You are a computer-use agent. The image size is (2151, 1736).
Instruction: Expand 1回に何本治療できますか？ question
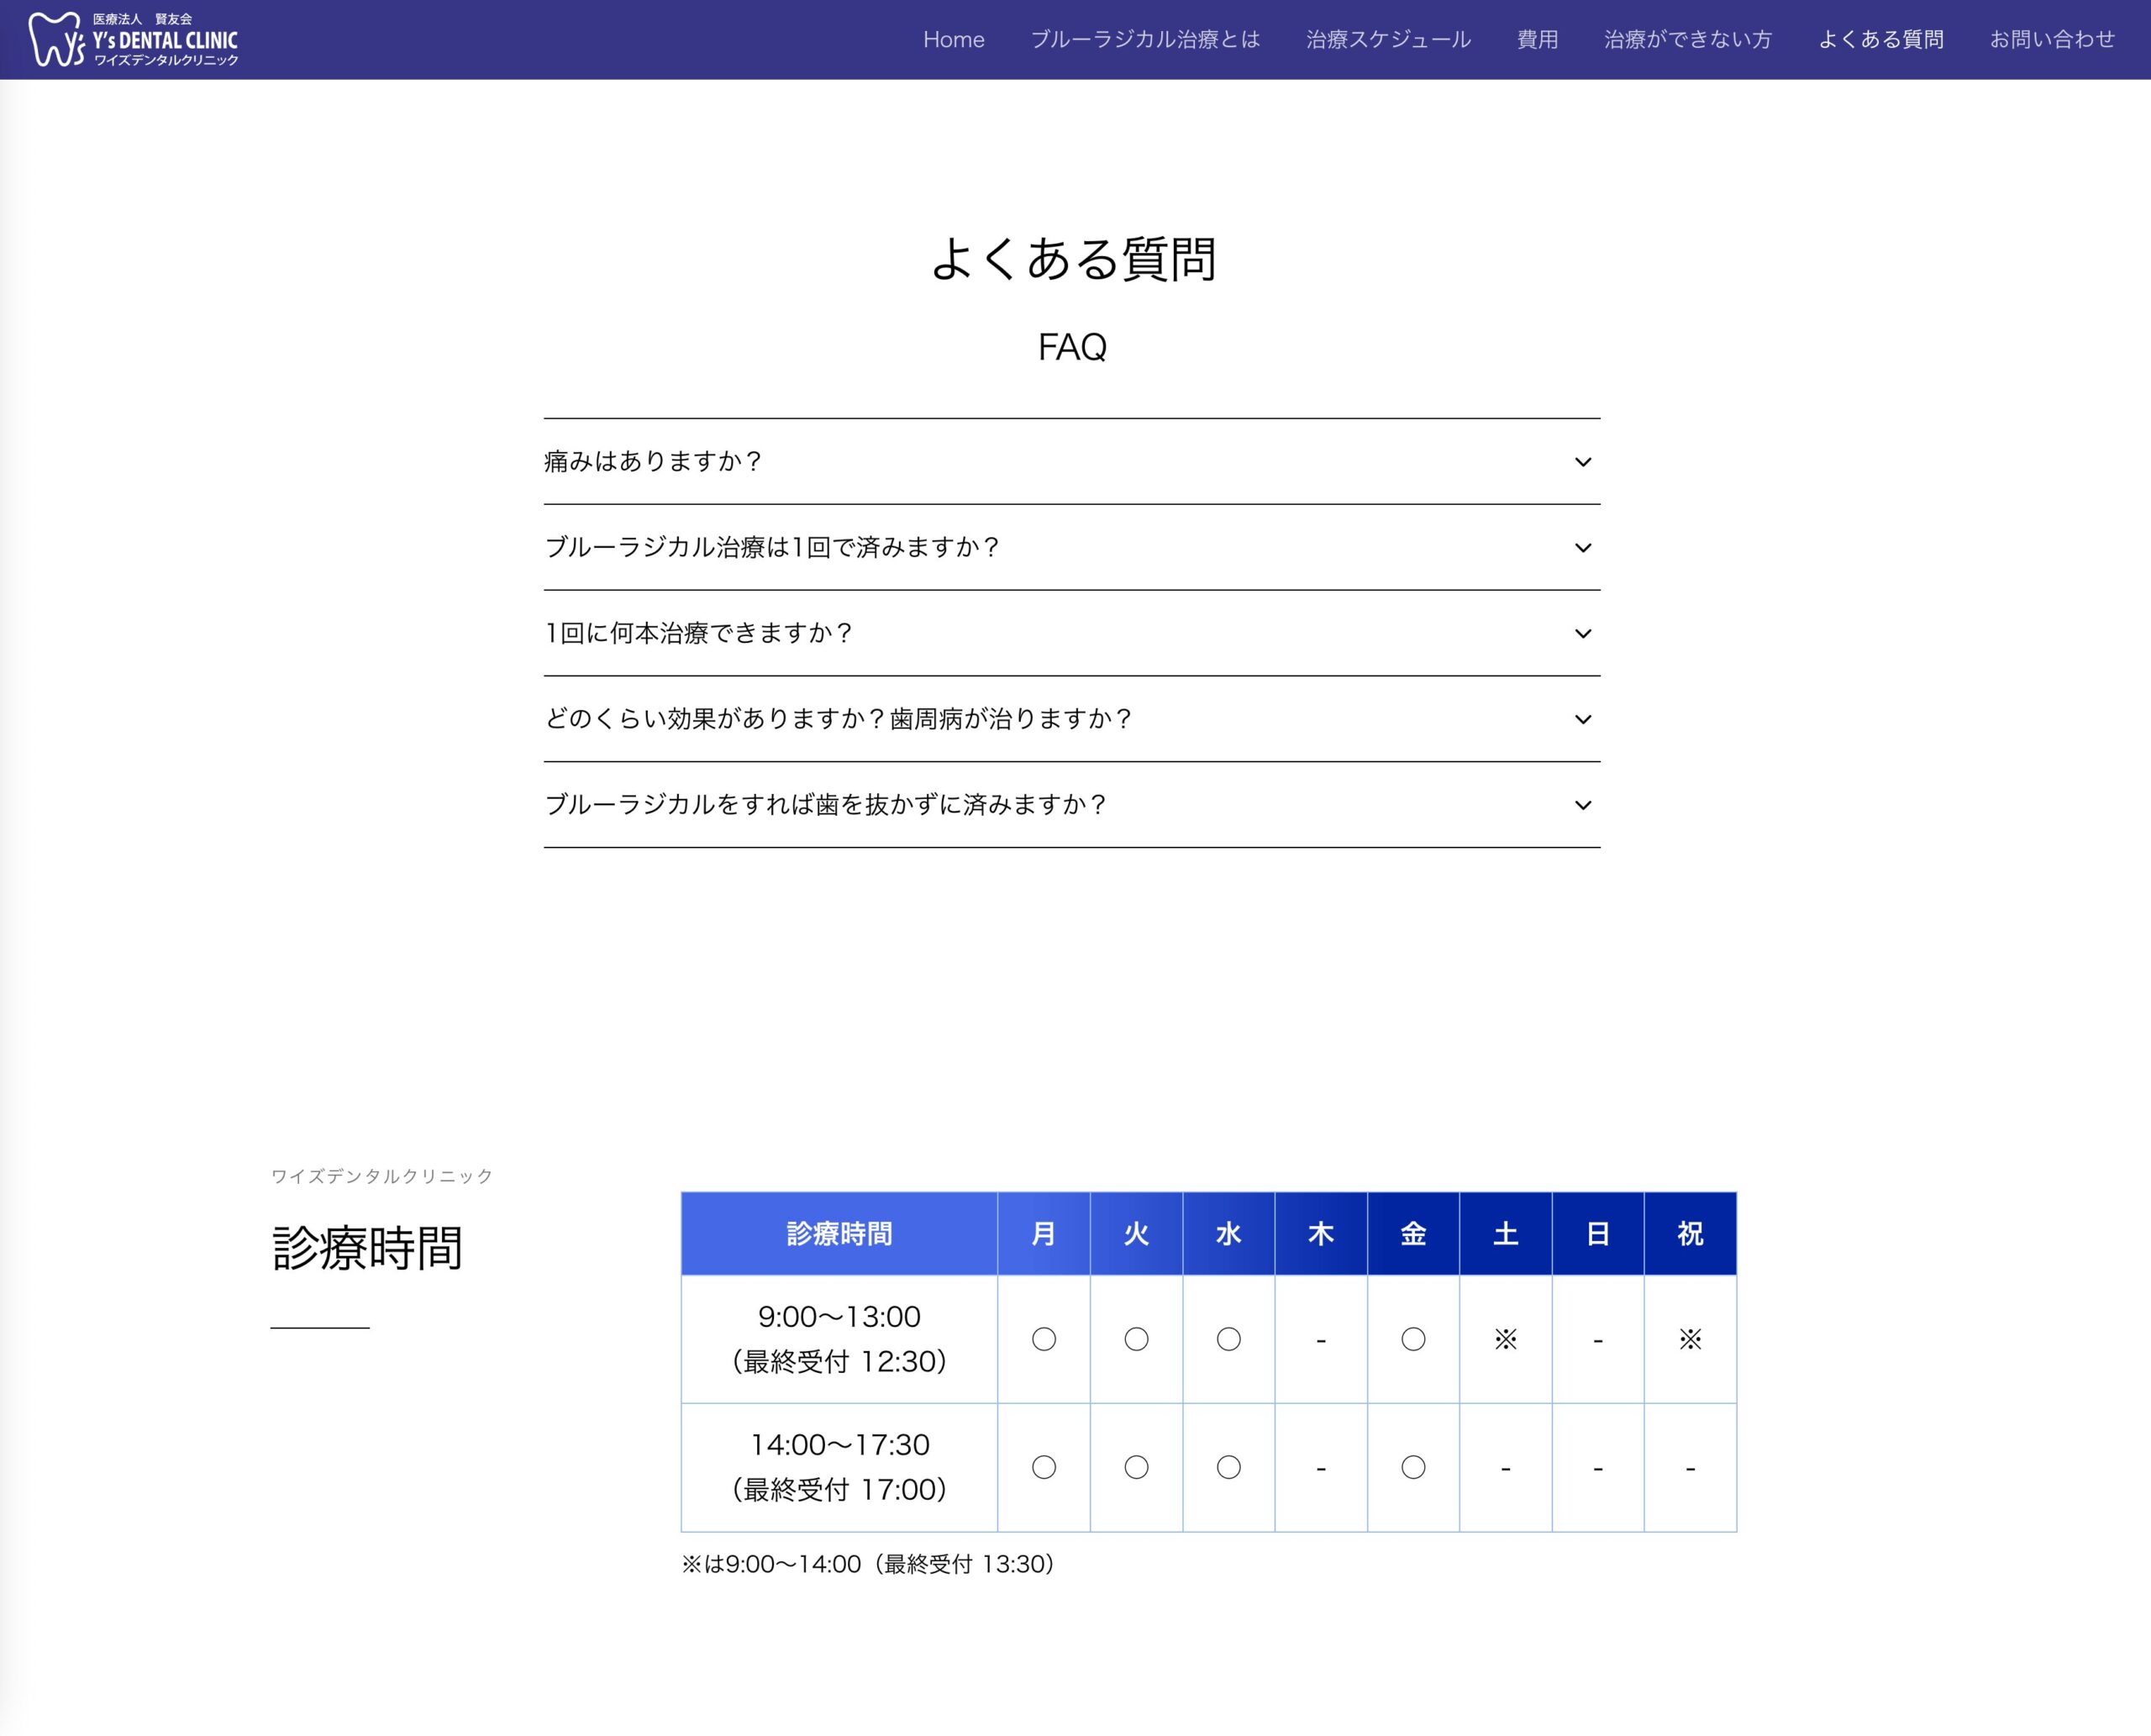[1072, 633]
